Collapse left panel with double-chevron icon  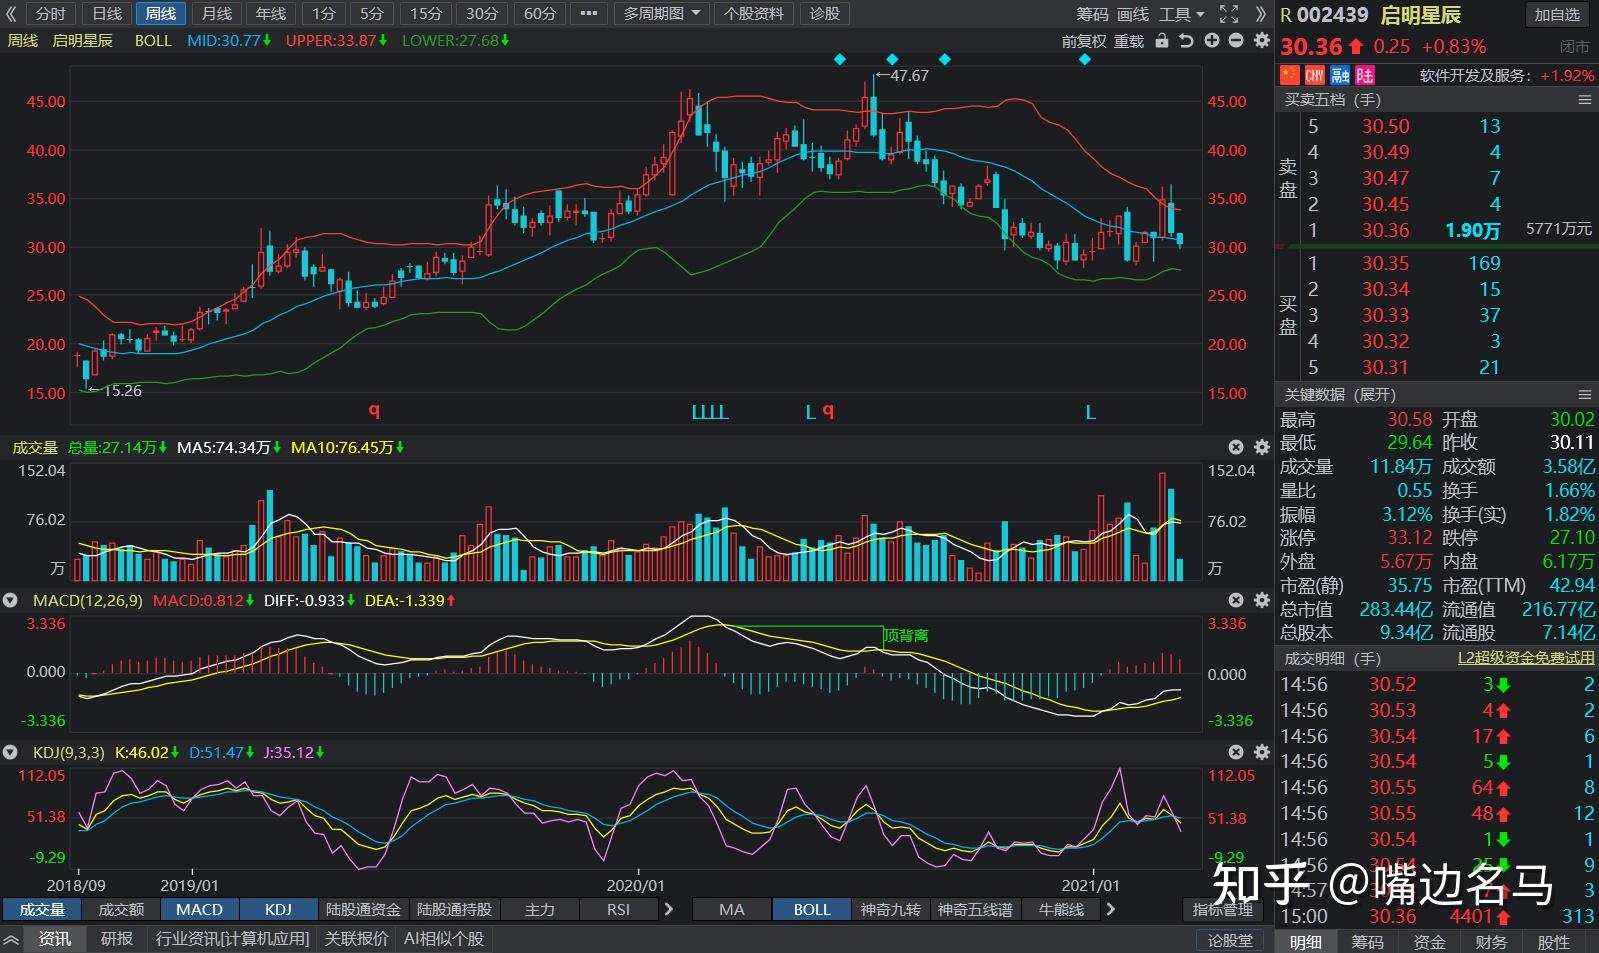click(x=11, y=14)
